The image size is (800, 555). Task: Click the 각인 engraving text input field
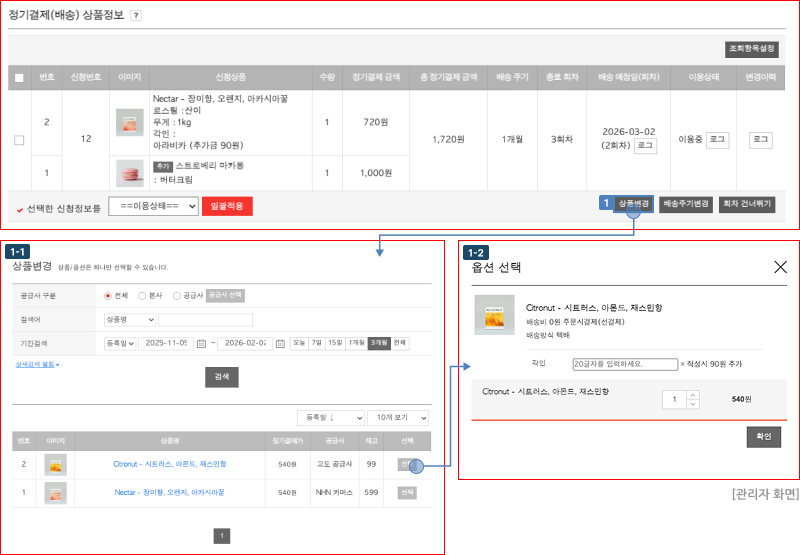point(623,364)
